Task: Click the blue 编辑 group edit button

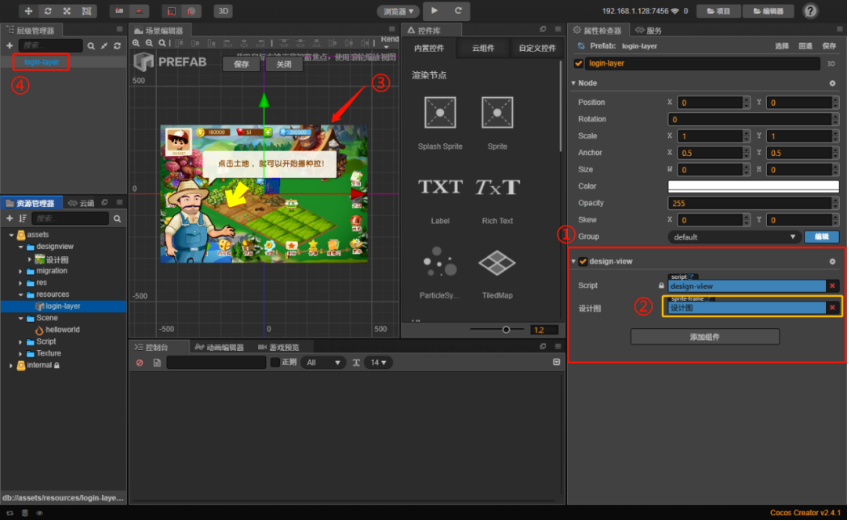Action: (x=821, y=237)
